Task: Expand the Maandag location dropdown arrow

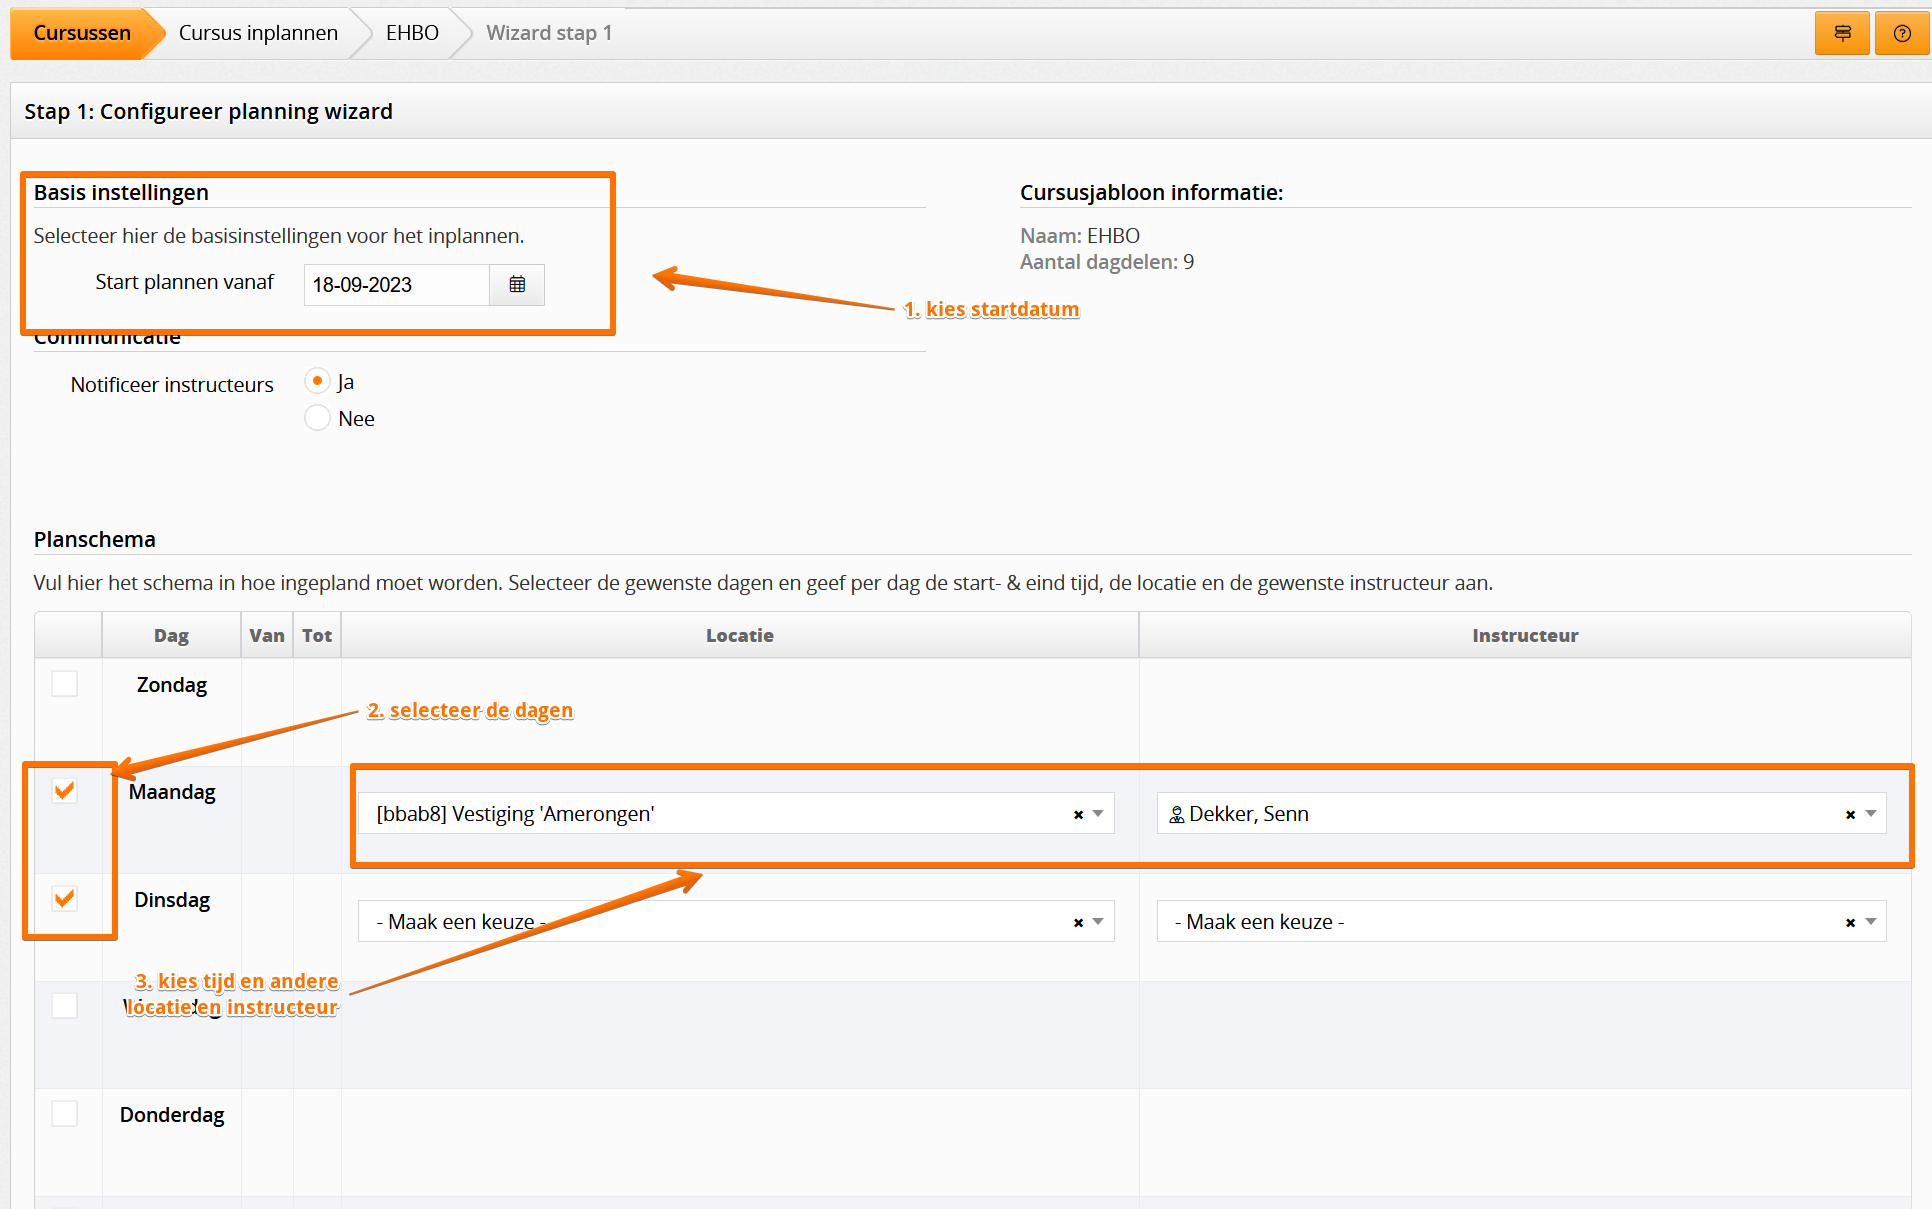Action: coord(1098,814)
